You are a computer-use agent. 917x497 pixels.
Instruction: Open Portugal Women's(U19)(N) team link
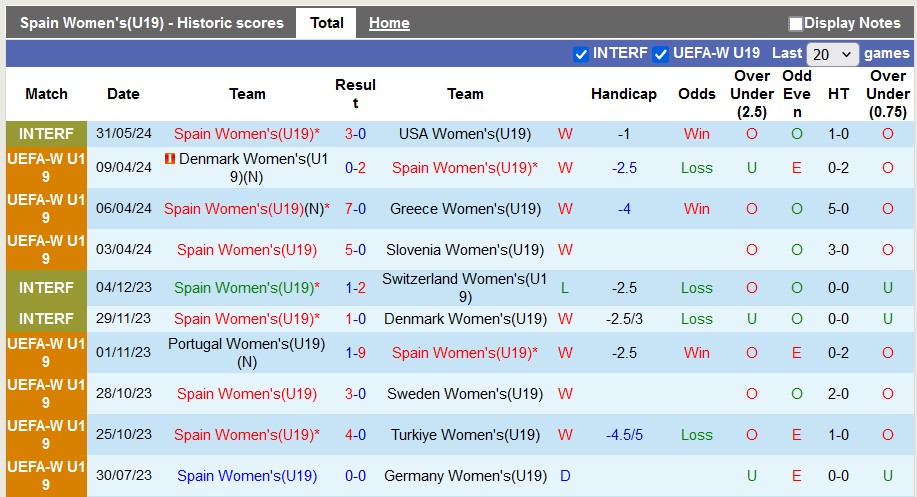(246, 353)
